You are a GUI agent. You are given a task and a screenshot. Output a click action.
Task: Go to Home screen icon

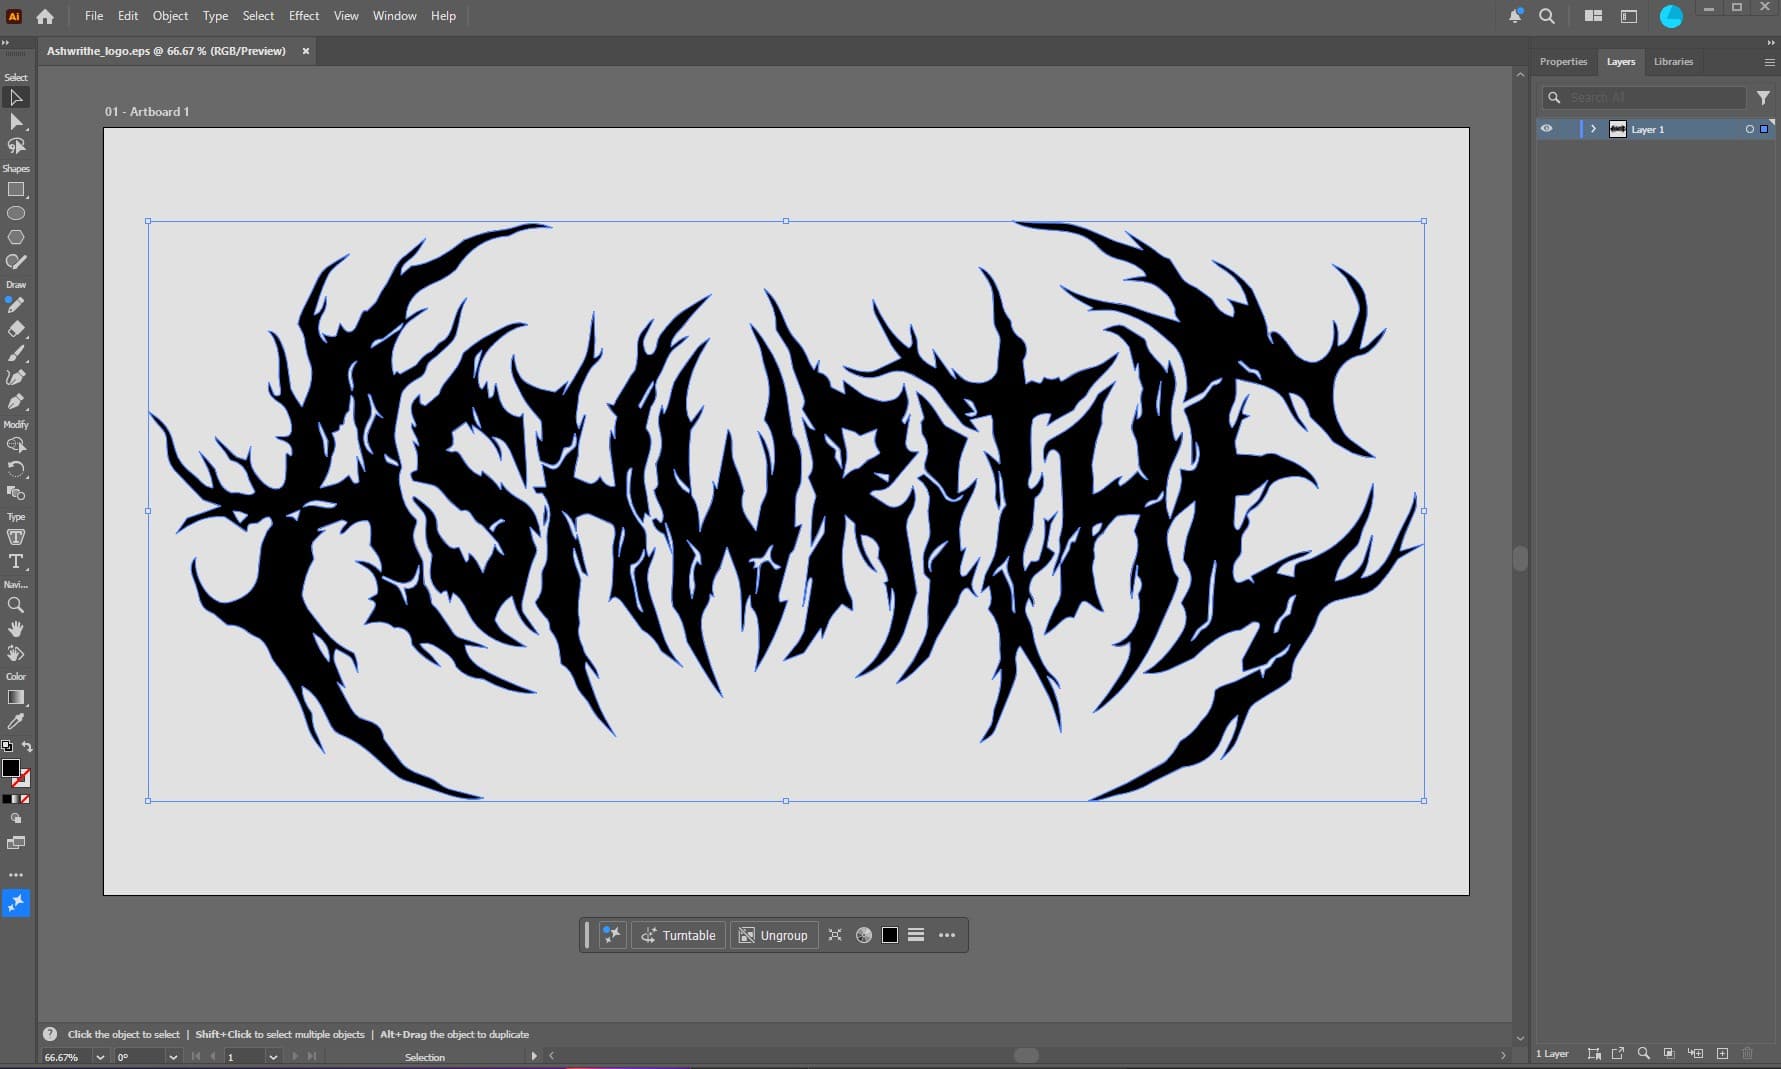point(45,16)
